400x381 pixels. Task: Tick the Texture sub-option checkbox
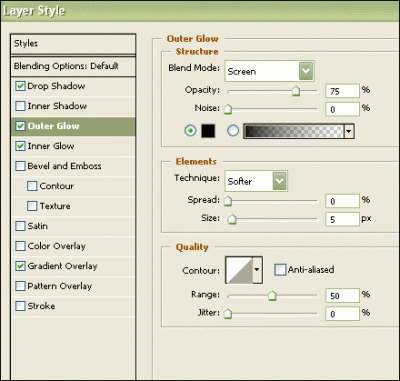tap(32, 206)
